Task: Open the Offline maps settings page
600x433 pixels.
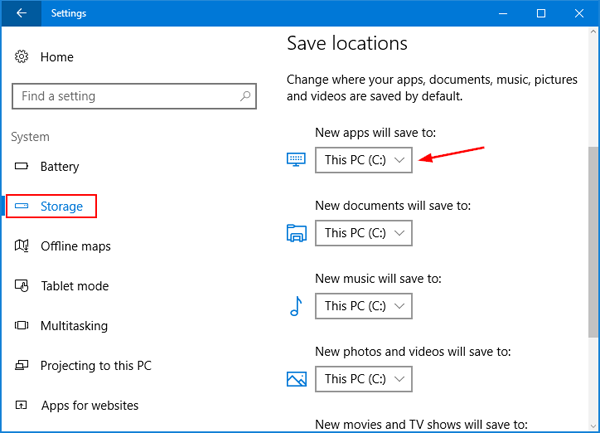Action: (x=75, y=246)
